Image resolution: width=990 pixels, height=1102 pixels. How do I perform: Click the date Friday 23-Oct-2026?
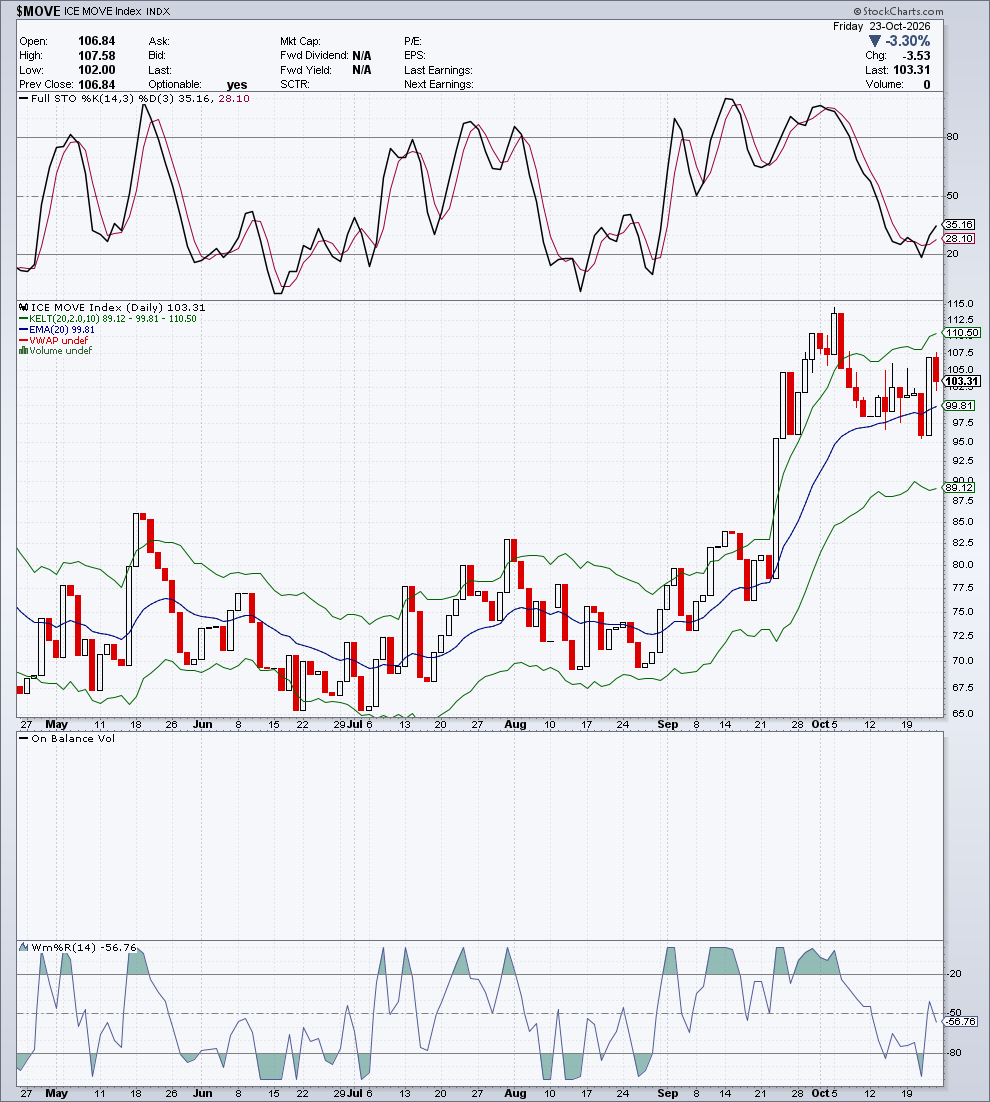pyautogui.click(x=882, y=26)
